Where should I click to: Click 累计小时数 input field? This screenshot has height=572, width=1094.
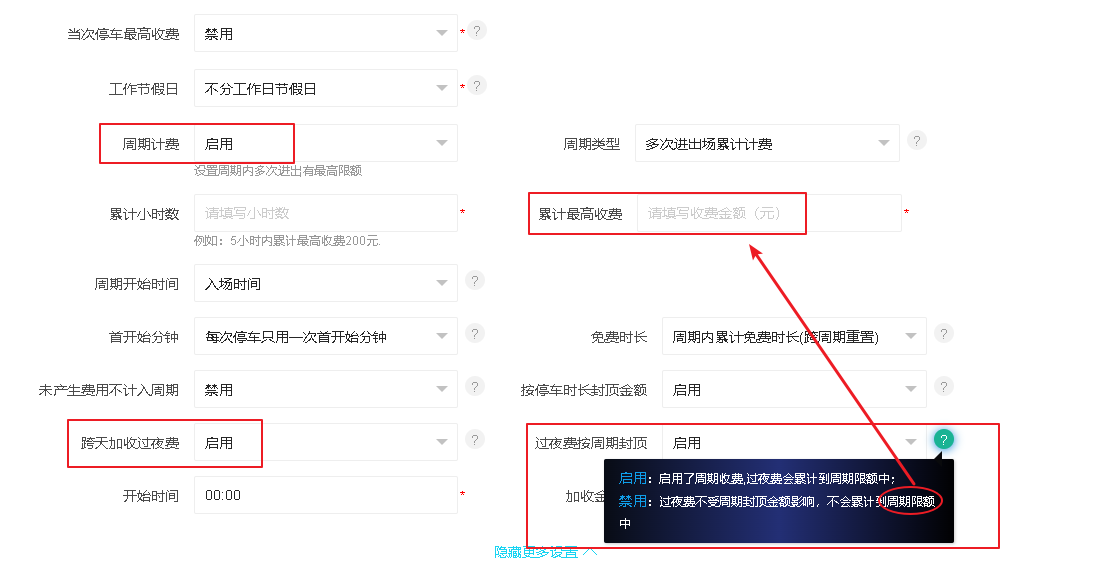(x=326, y=213)
